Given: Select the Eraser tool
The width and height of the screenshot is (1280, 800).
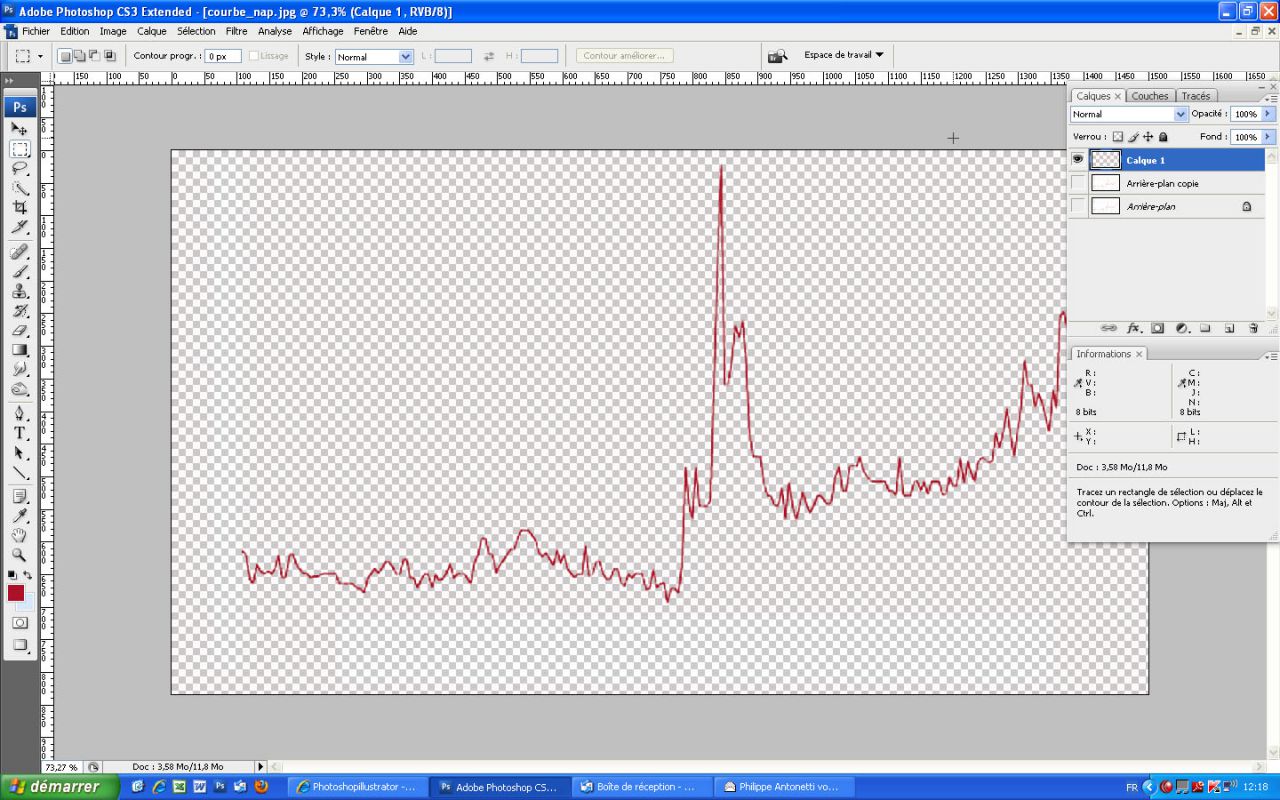Looking at the screenshot, I should pyautogui.click(x=20, y=330).
